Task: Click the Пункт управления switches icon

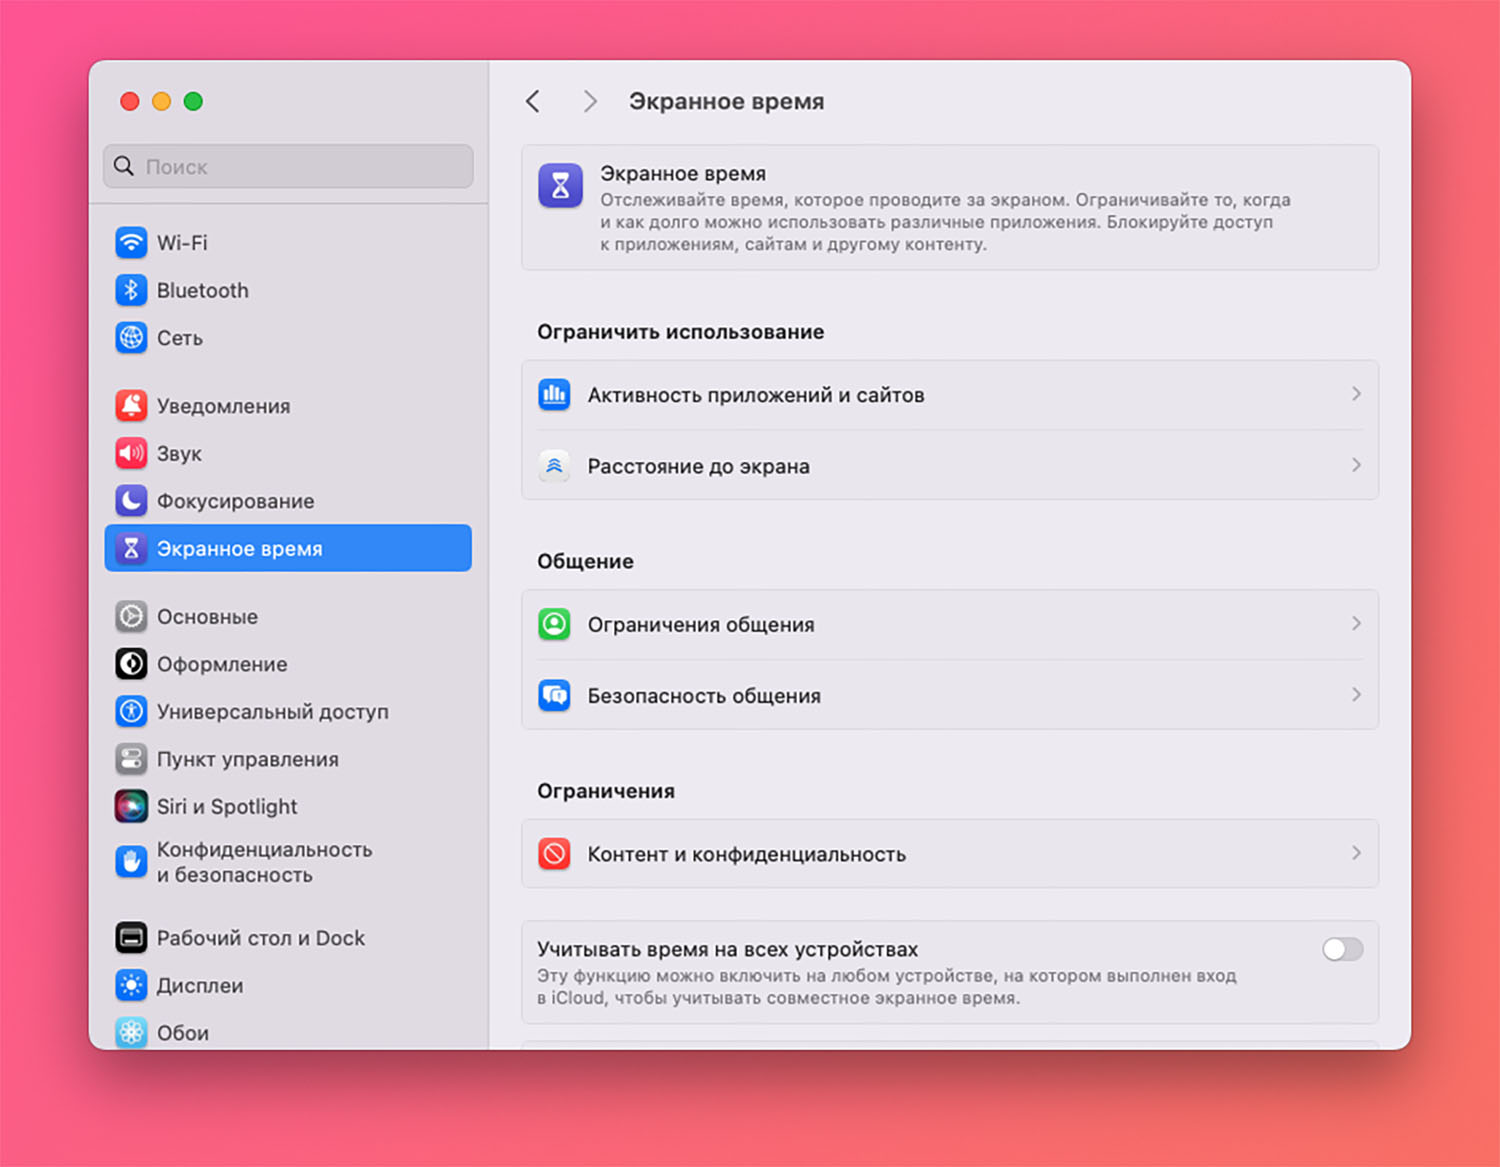Action: 131,759
